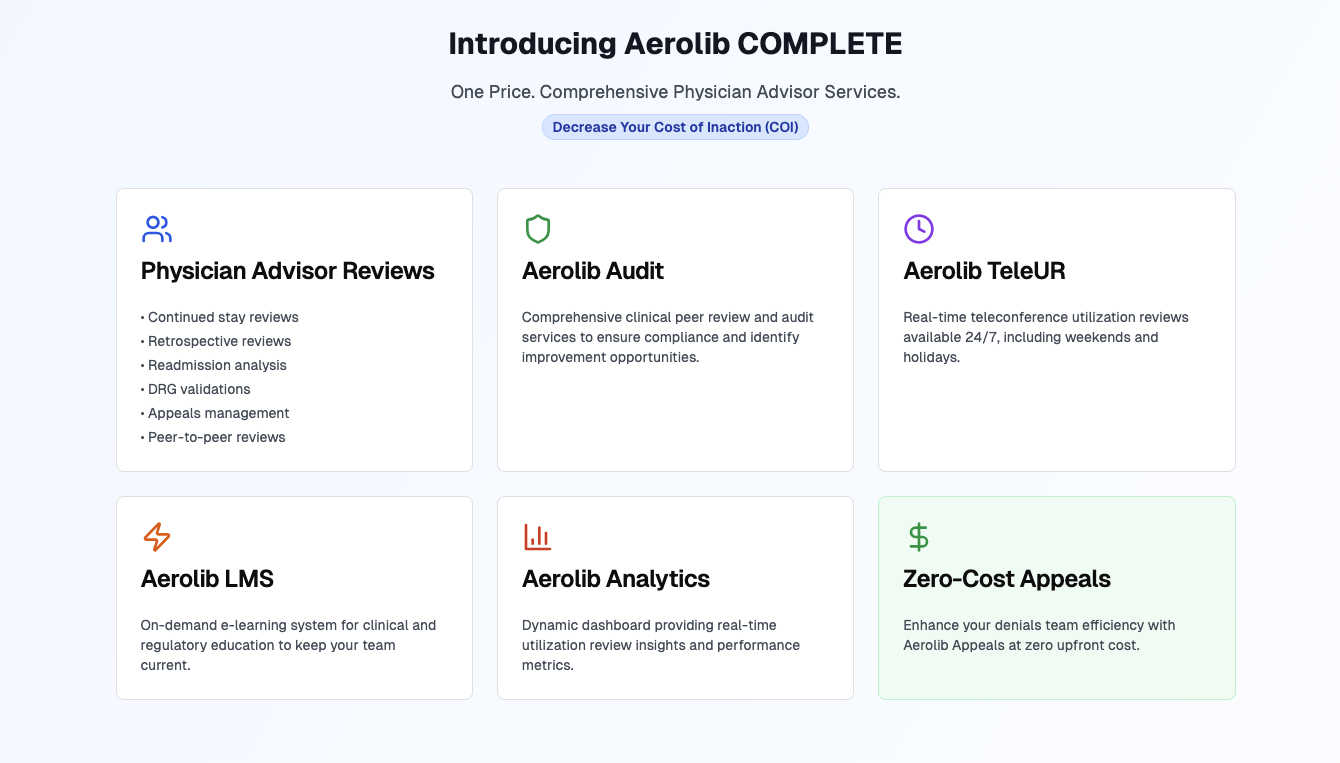Screen dimensions: 1340x763
Task: Click the Decrease Your Cost of Inaction badge
Action: pyautogui.click(x=675, y=127)
